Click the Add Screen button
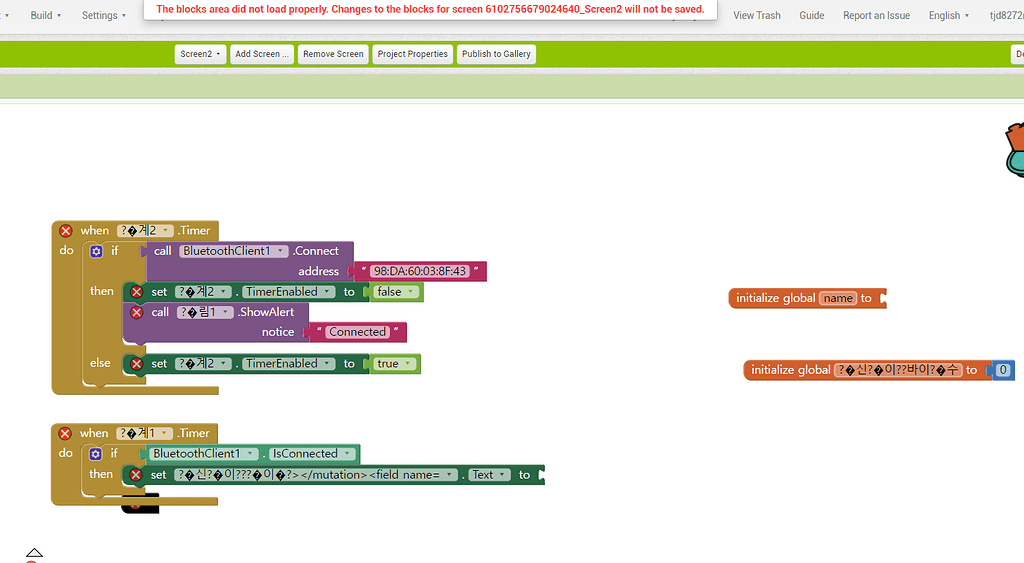1024x563 pixels. pyautogui.click(x=262, y=54)
